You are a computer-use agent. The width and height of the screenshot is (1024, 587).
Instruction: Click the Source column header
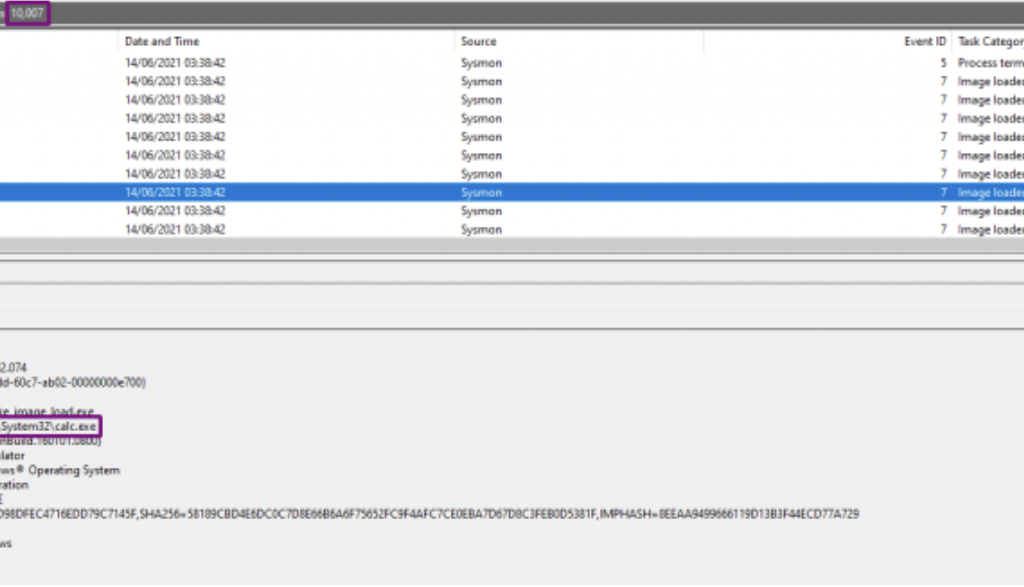click(478, 42)
